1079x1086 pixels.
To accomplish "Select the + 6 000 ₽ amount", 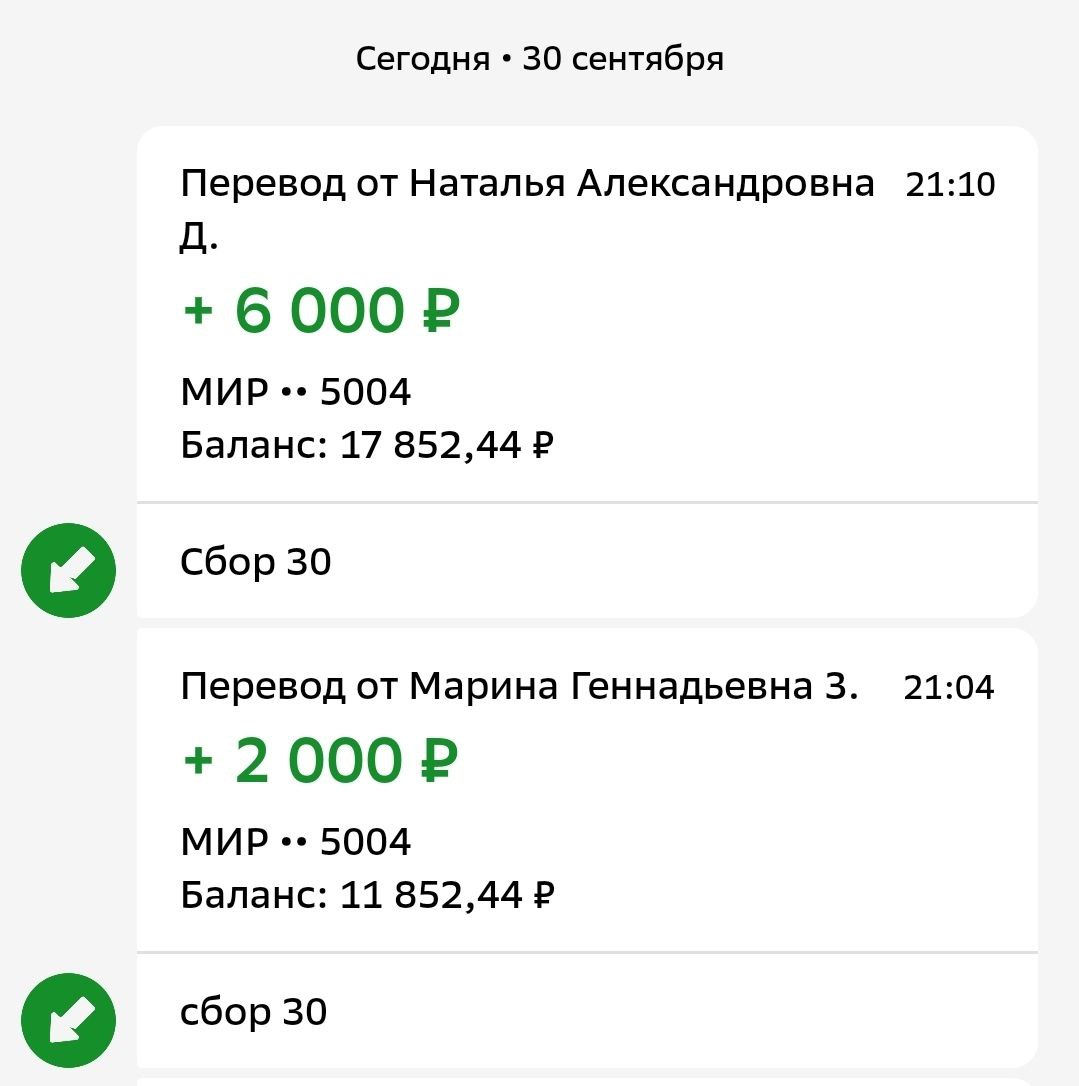I will [x=321, y=311].
